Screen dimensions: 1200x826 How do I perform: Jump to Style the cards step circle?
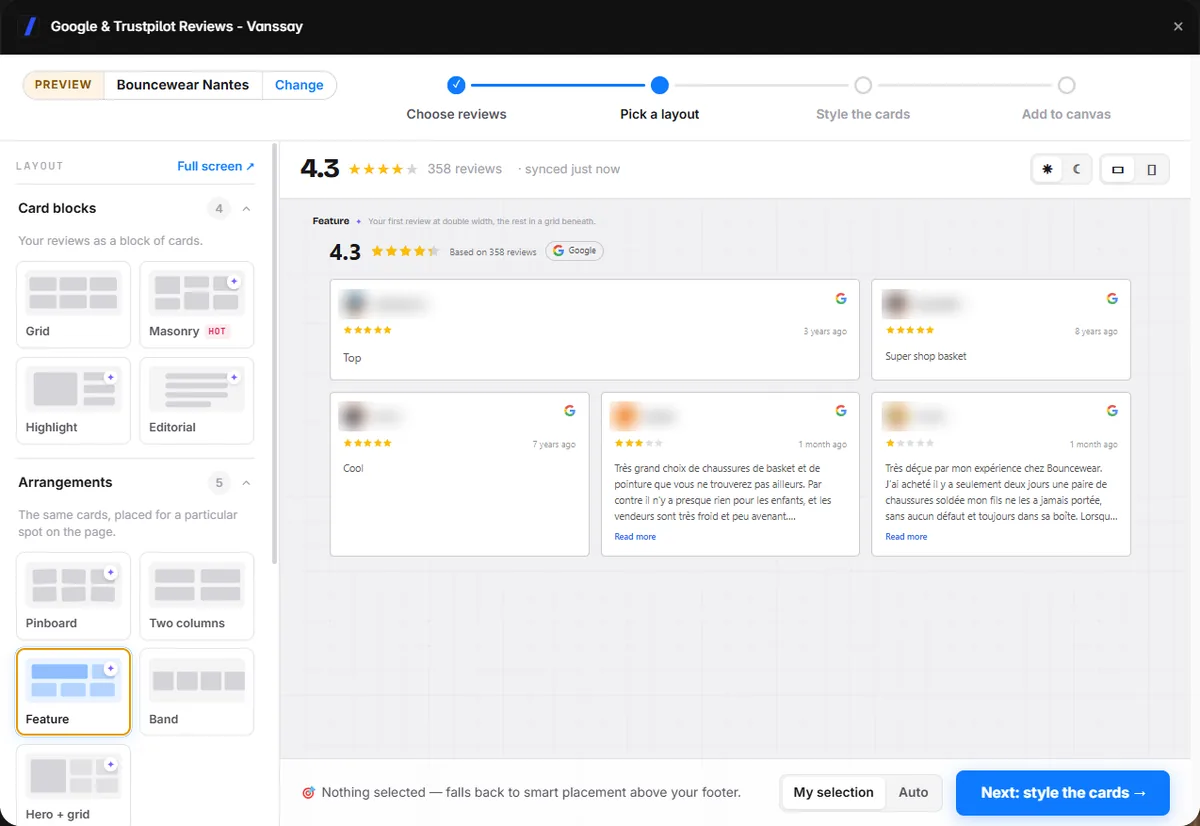[863, 85]
